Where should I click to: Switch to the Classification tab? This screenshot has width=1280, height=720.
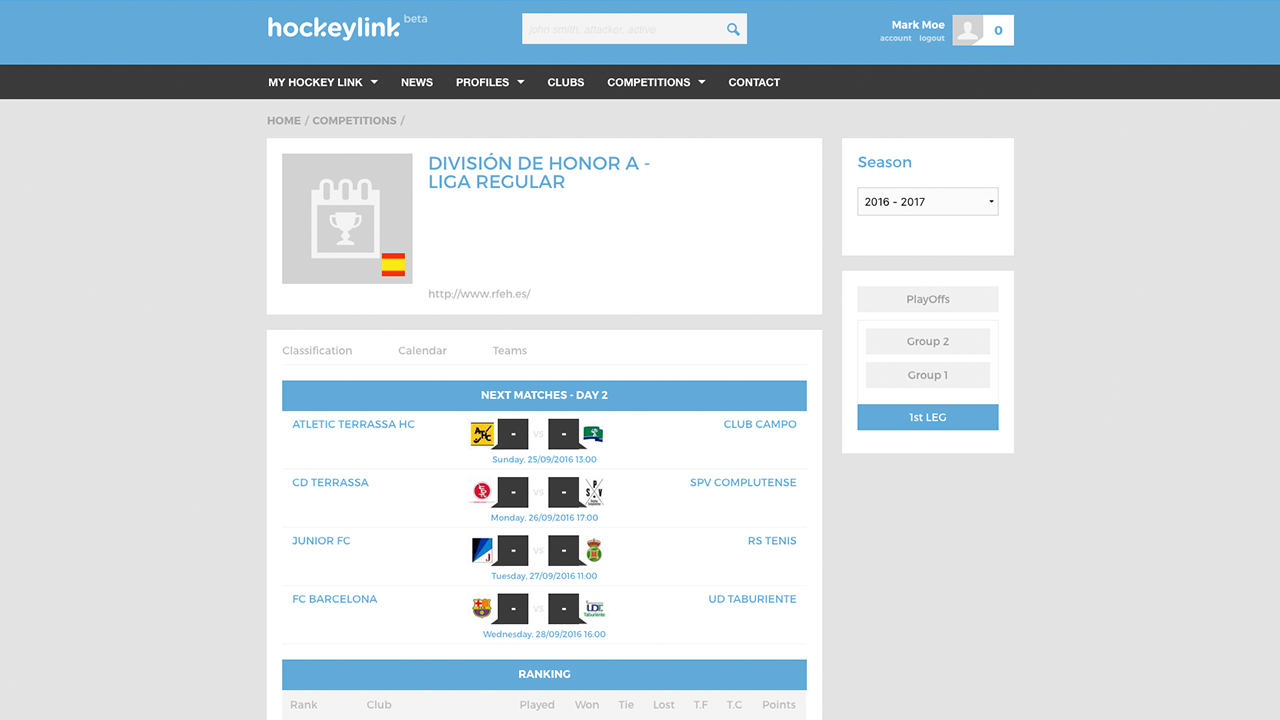(317, 351)
